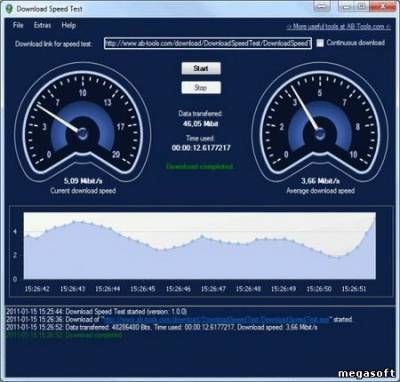Viewport: 400px width, 382px height.
Task: Click the 15:26:51 time marker on graph
Action: pos(354,289)
